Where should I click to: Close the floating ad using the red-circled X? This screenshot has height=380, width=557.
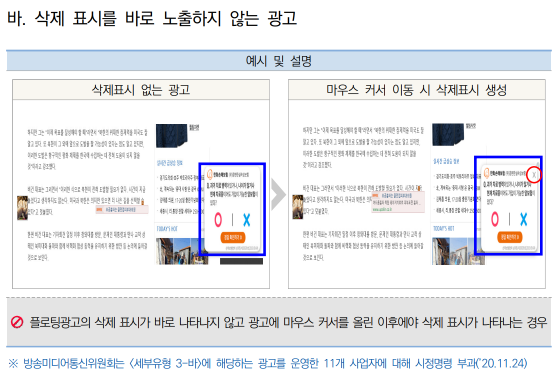pyautogui.click(x=534, y=175)
